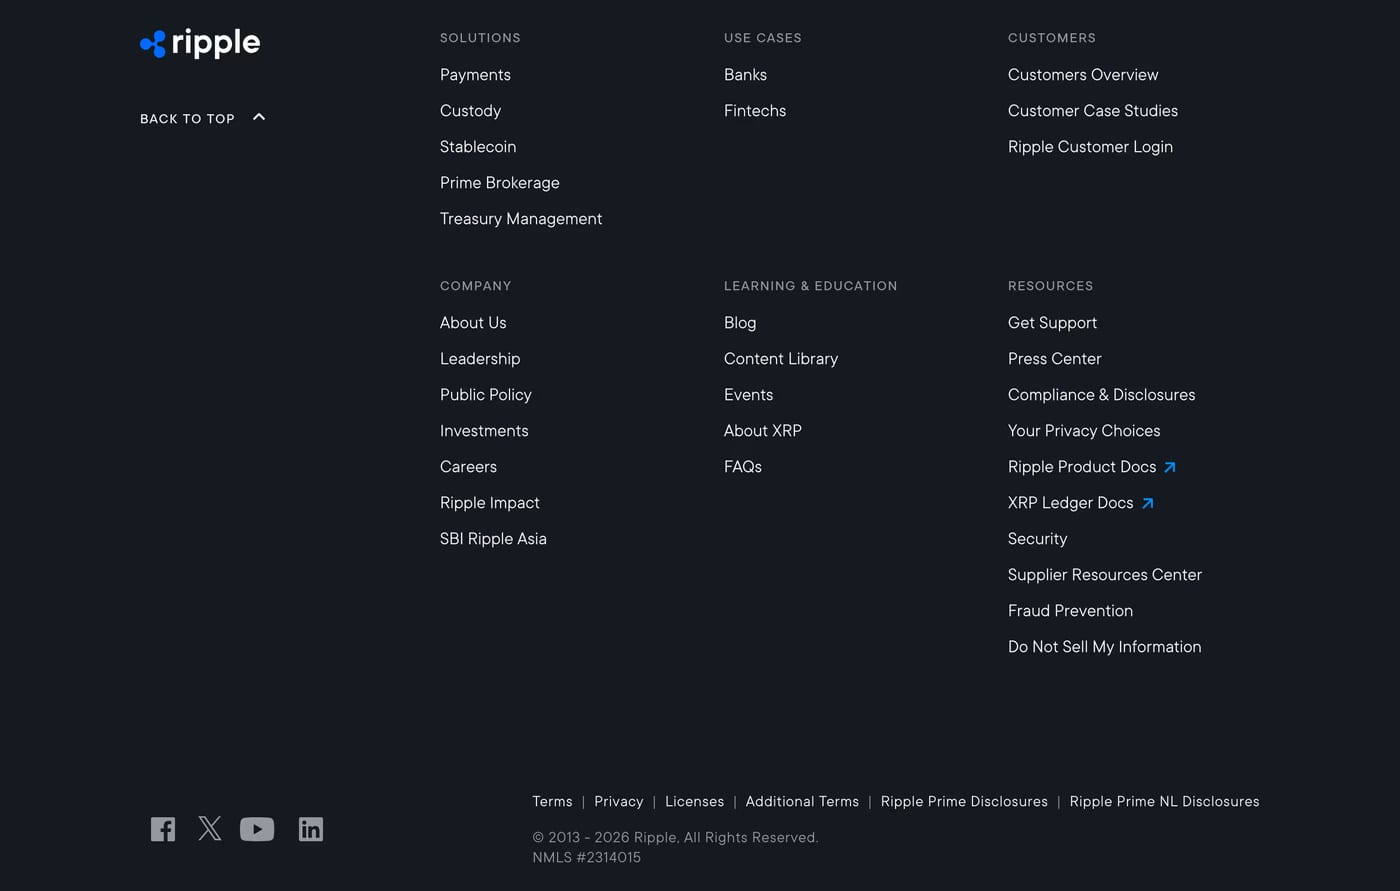The height and width of the screenshot is (891, 1400).
Task: Click the USE CASES section heading
Action: pyautogui.click(x=763, y=38)
